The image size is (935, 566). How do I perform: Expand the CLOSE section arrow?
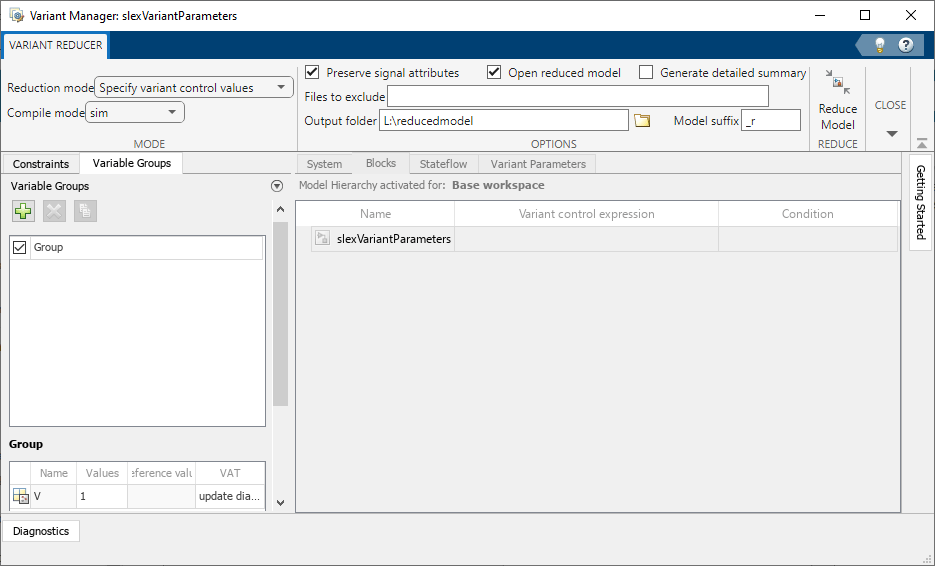(x=892, y=134)
